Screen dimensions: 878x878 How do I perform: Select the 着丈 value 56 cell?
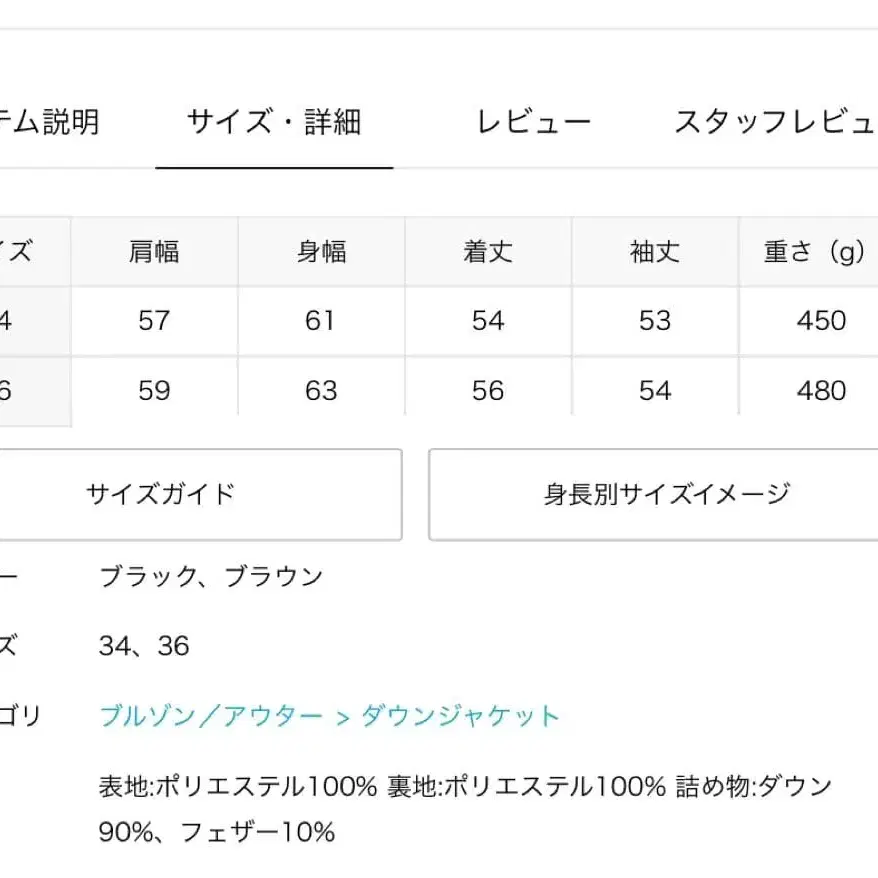tap(488, 390)
